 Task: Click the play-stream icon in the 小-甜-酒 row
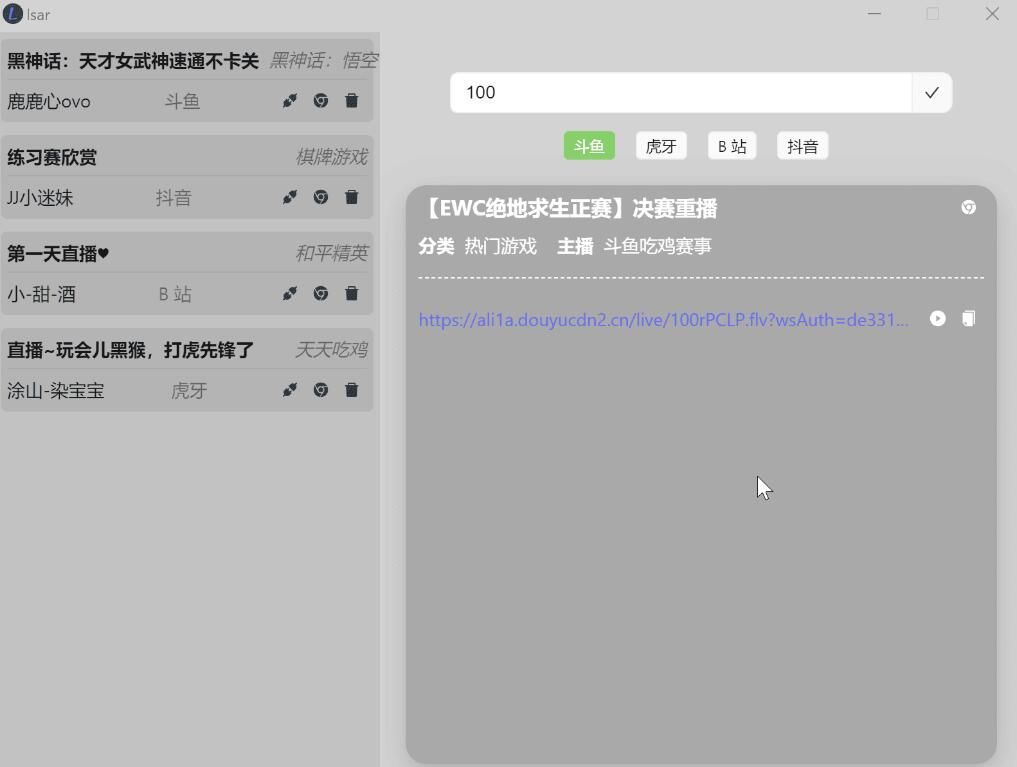[x=289, y=294]
